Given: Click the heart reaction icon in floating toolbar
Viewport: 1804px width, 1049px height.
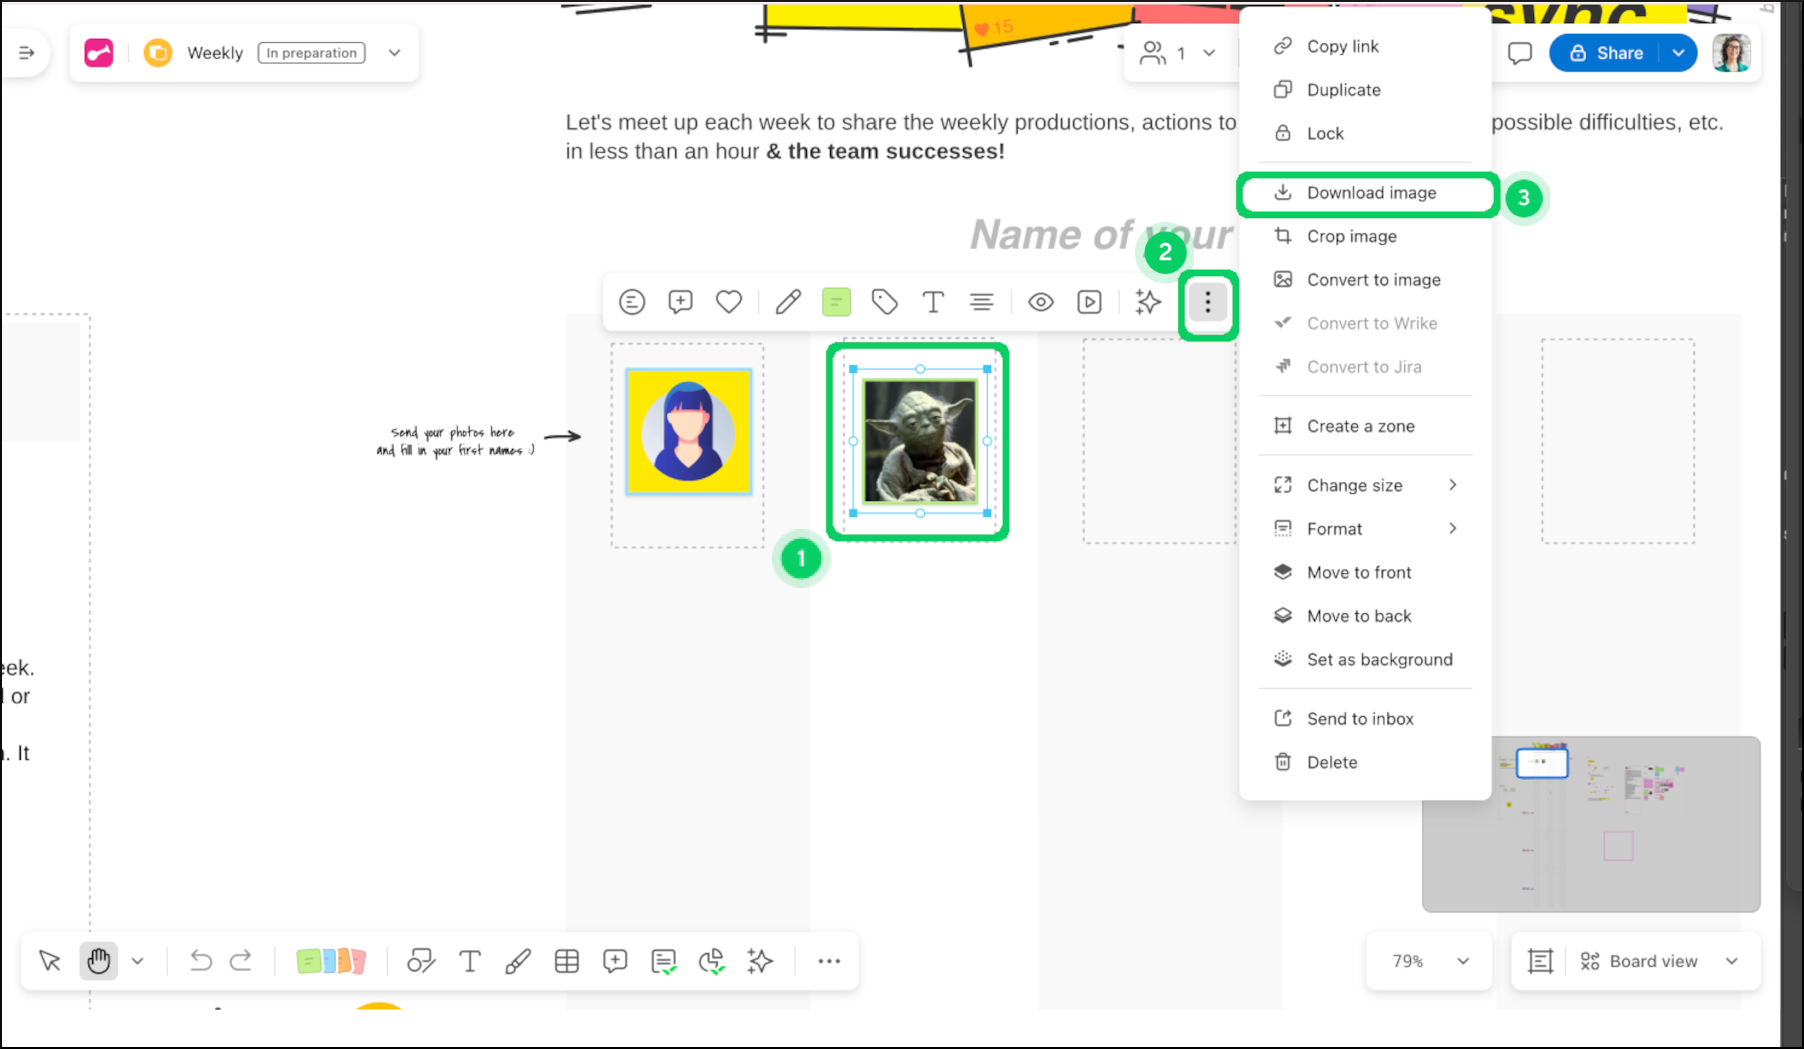Looking at the screenshot, I should pyautogui.click(x=729, y=301).
